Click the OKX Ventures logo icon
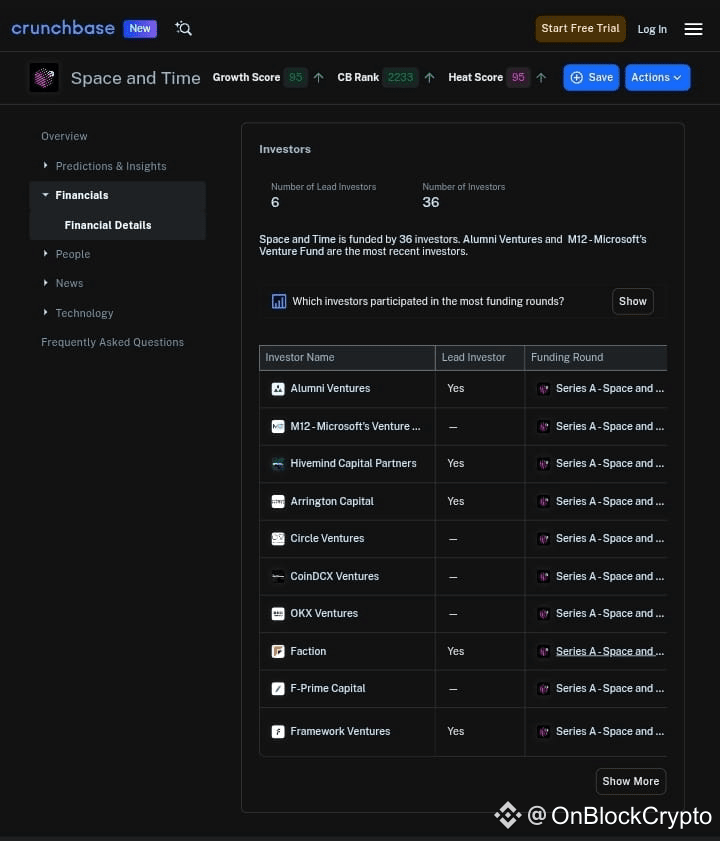Viewport: 720px width, 841px height. [278, 614]
